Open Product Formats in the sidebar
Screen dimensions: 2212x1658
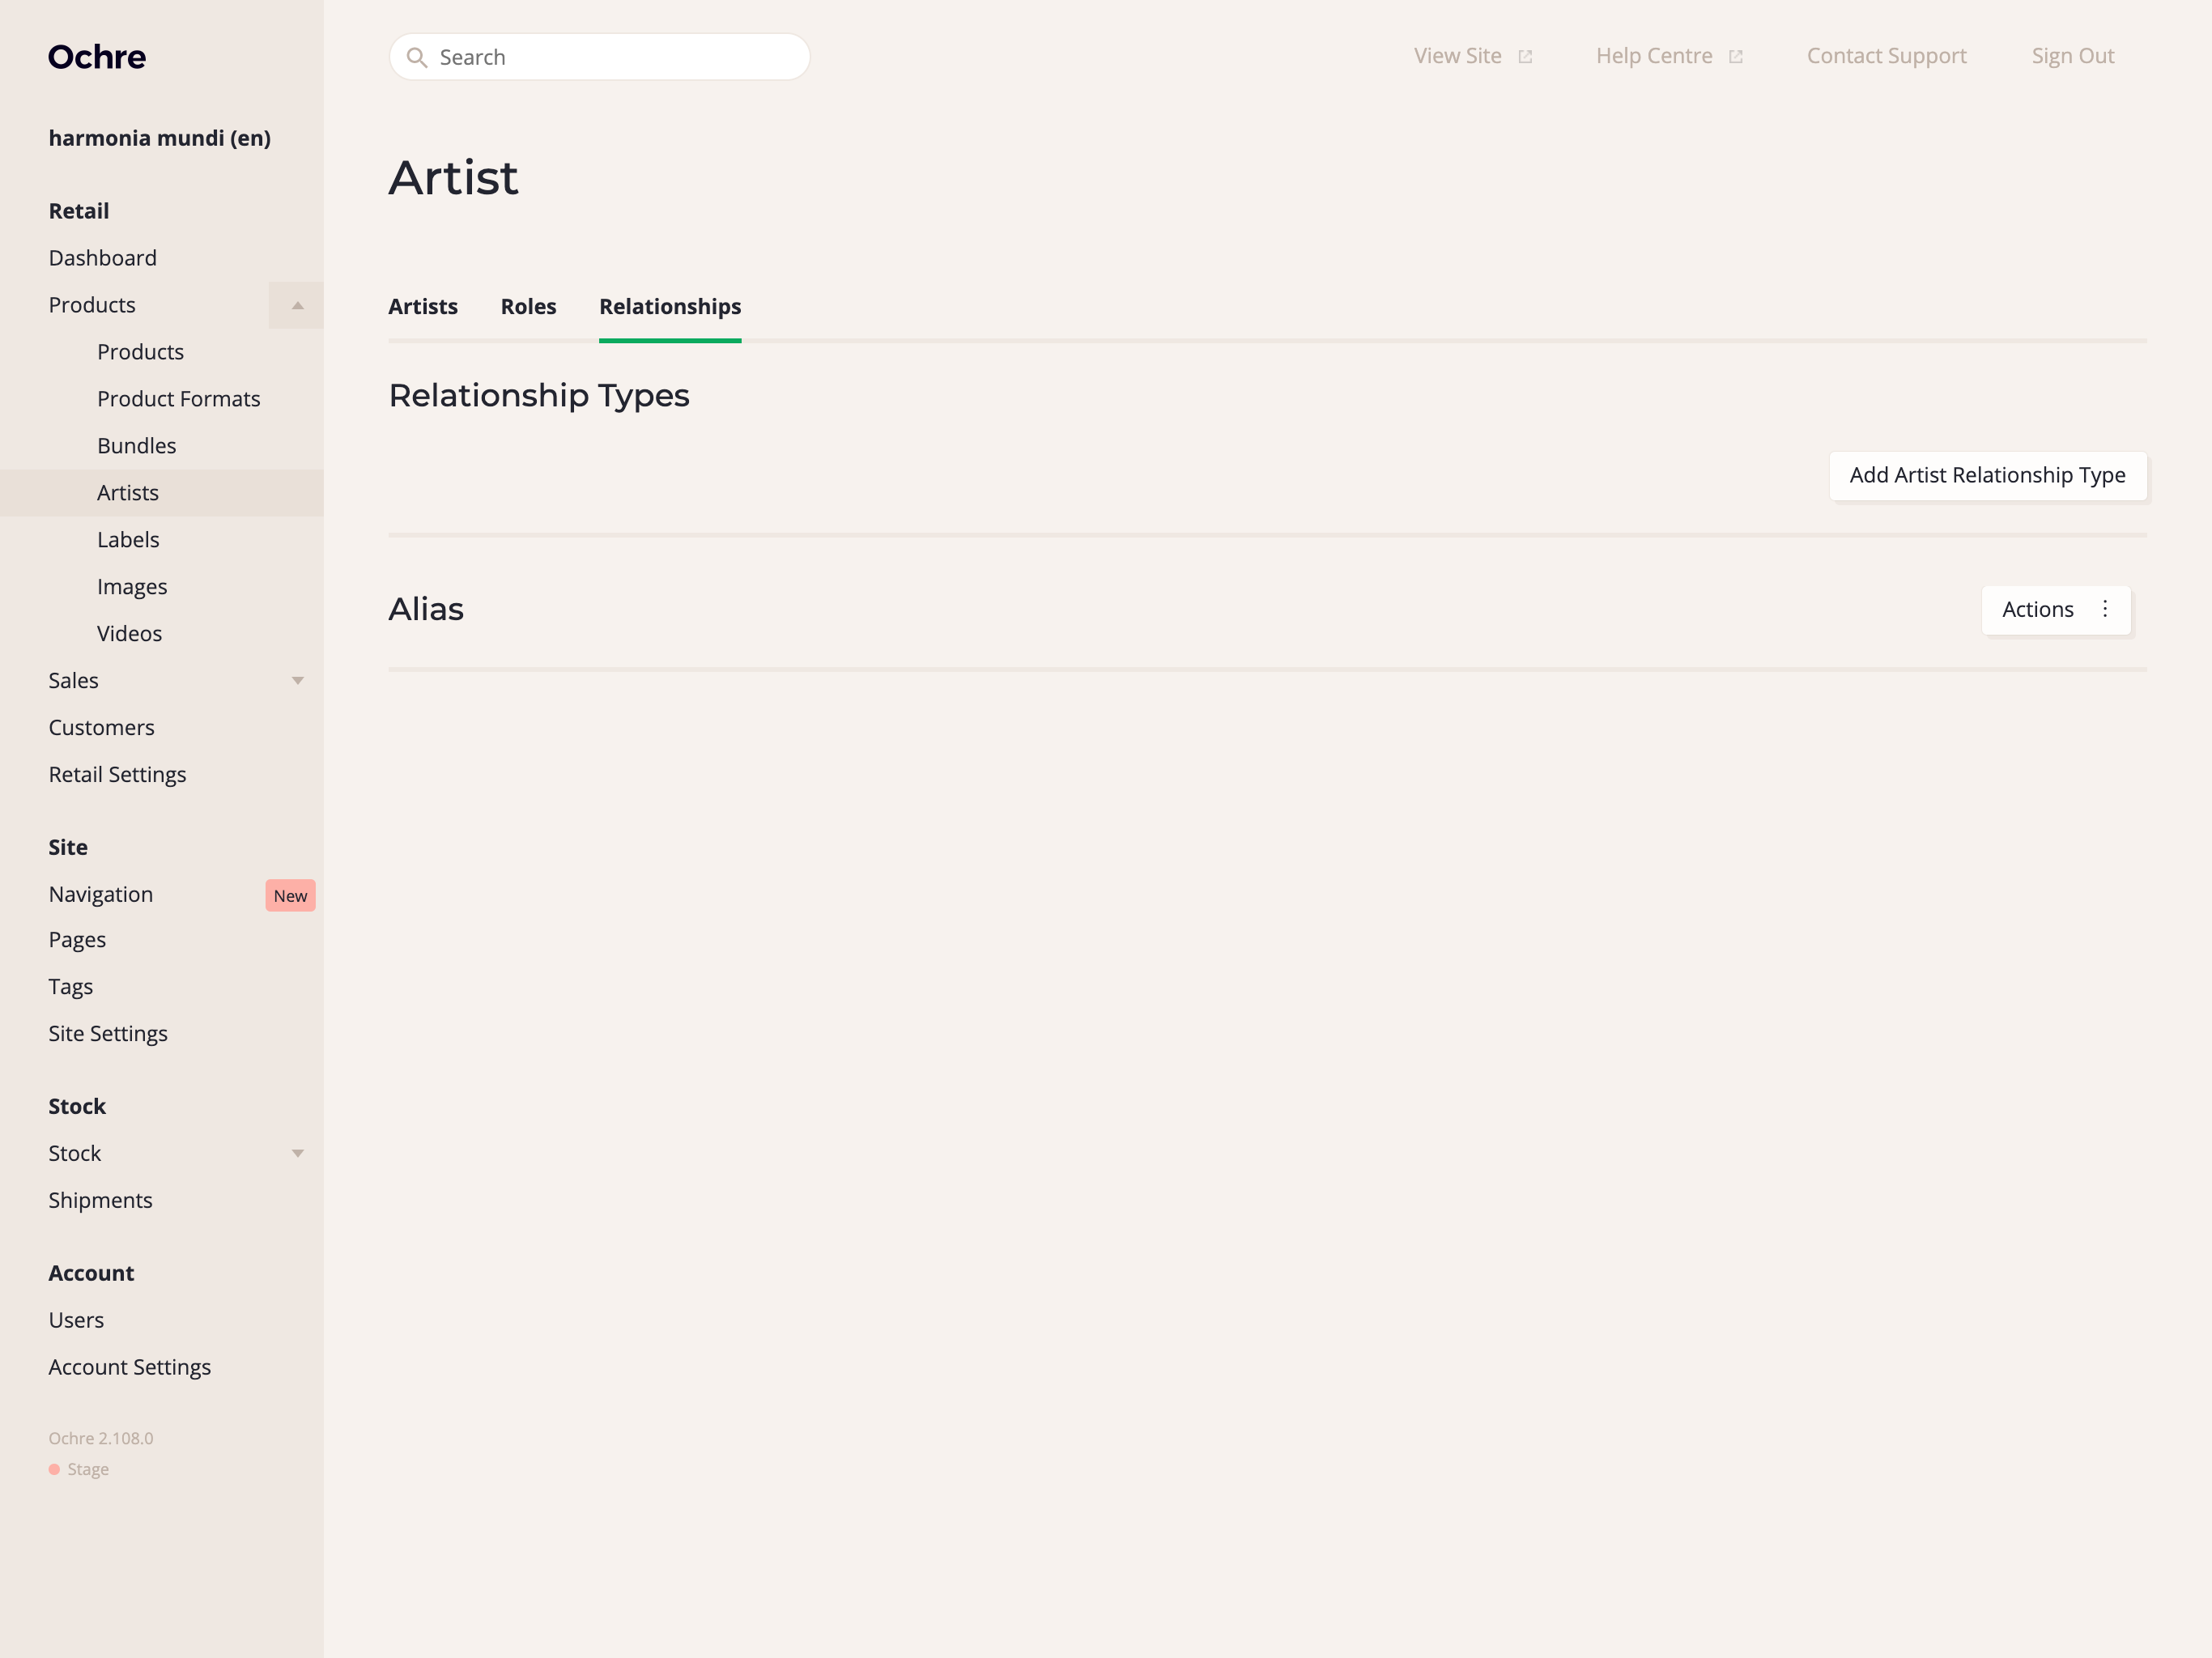point(179,399)
